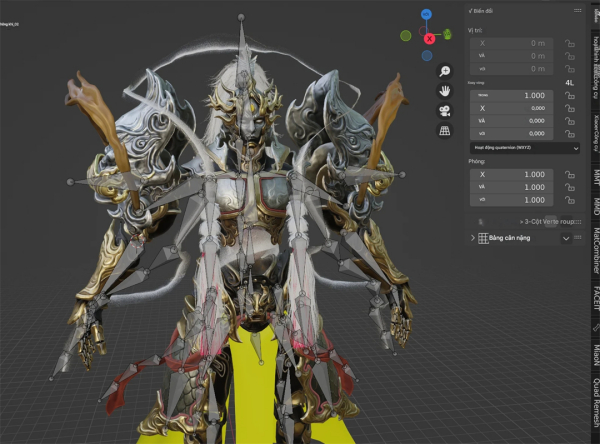Click the Bảng cân nặng grid icon

483,238
